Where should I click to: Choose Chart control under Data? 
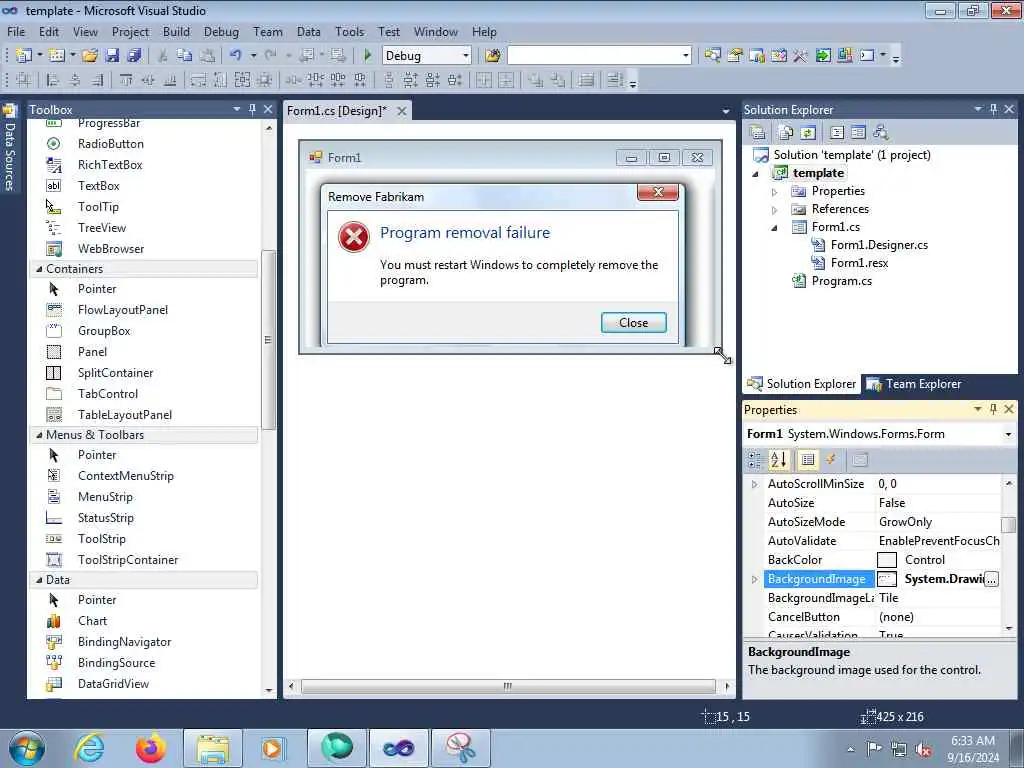click(92, 620)
